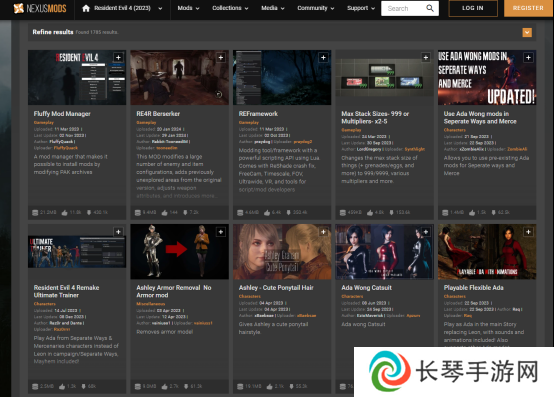Click the LOG IN button
The image size is (554, 397).
point(473,8)
